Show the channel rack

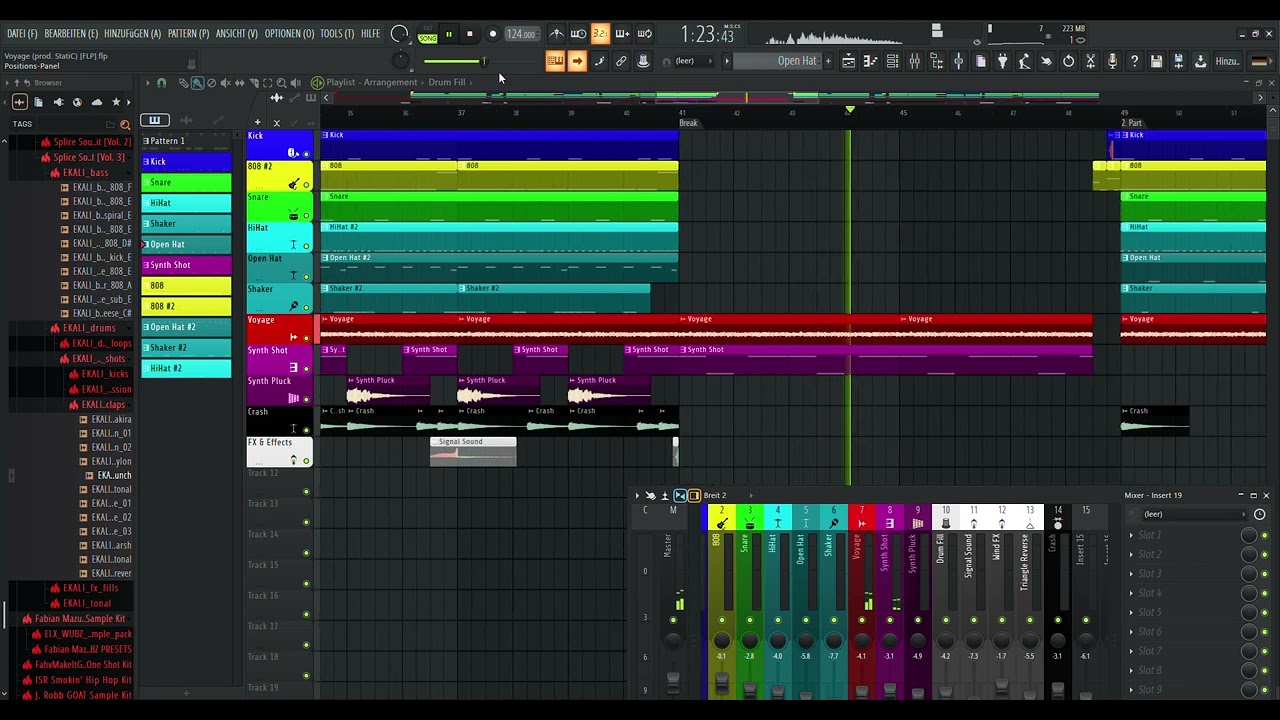(892, 61)
